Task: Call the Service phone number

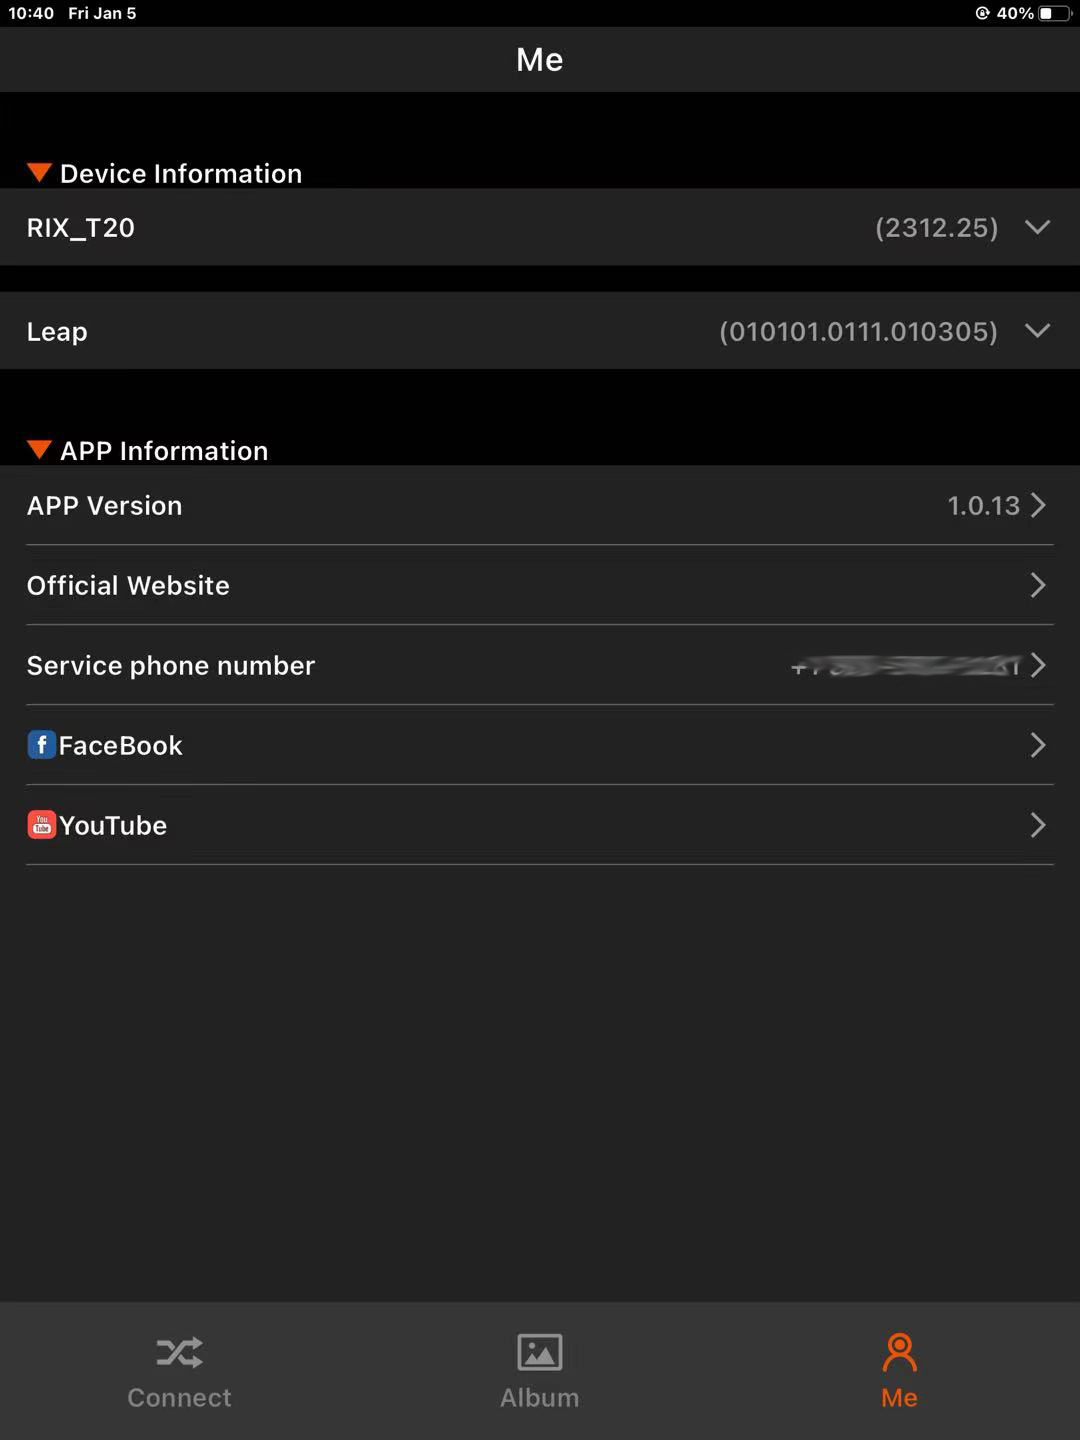Action: tap(540, 665)
